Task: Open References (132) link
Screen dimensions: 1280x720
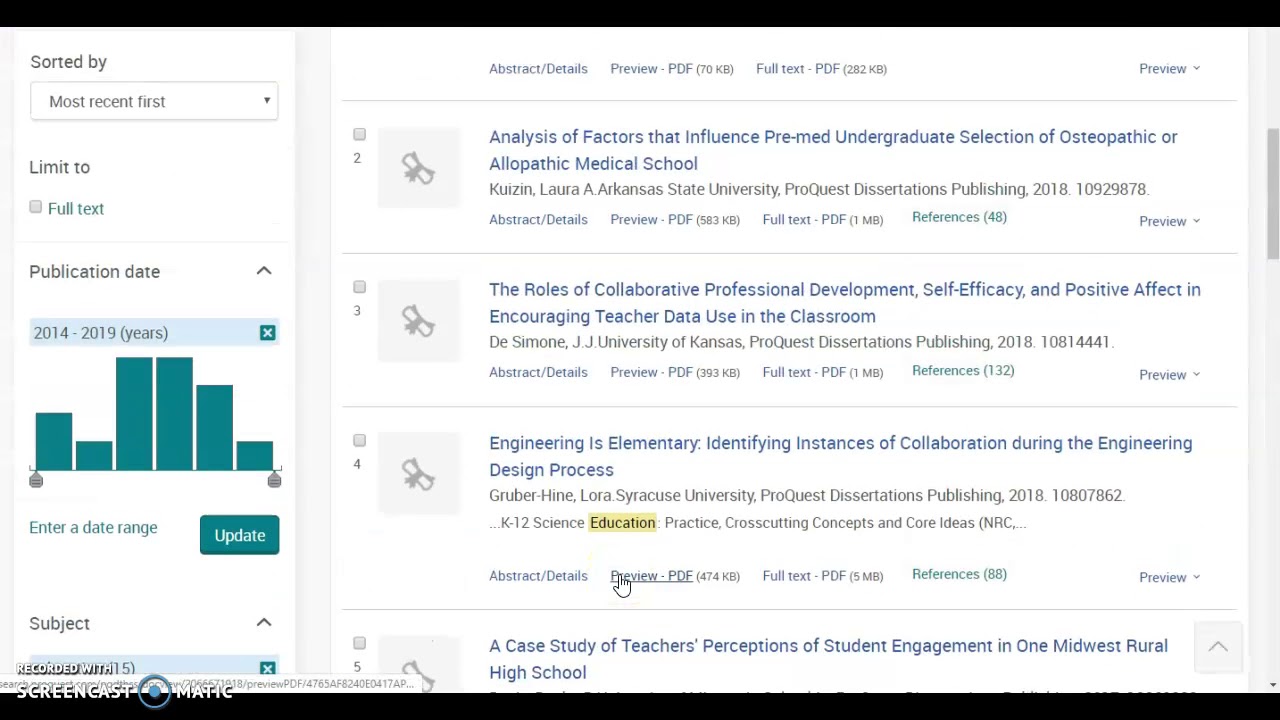Action: click(963, 370)
